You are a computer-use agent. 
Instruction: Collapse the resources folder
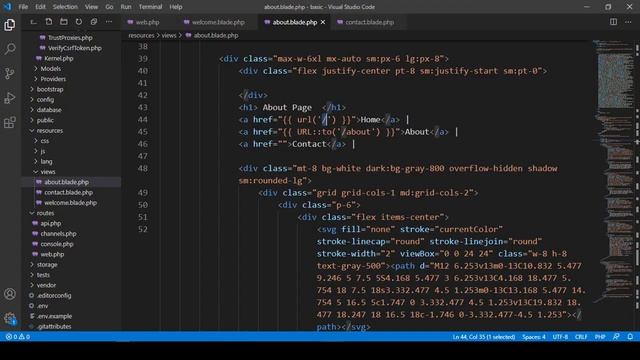tap(49, 131)
